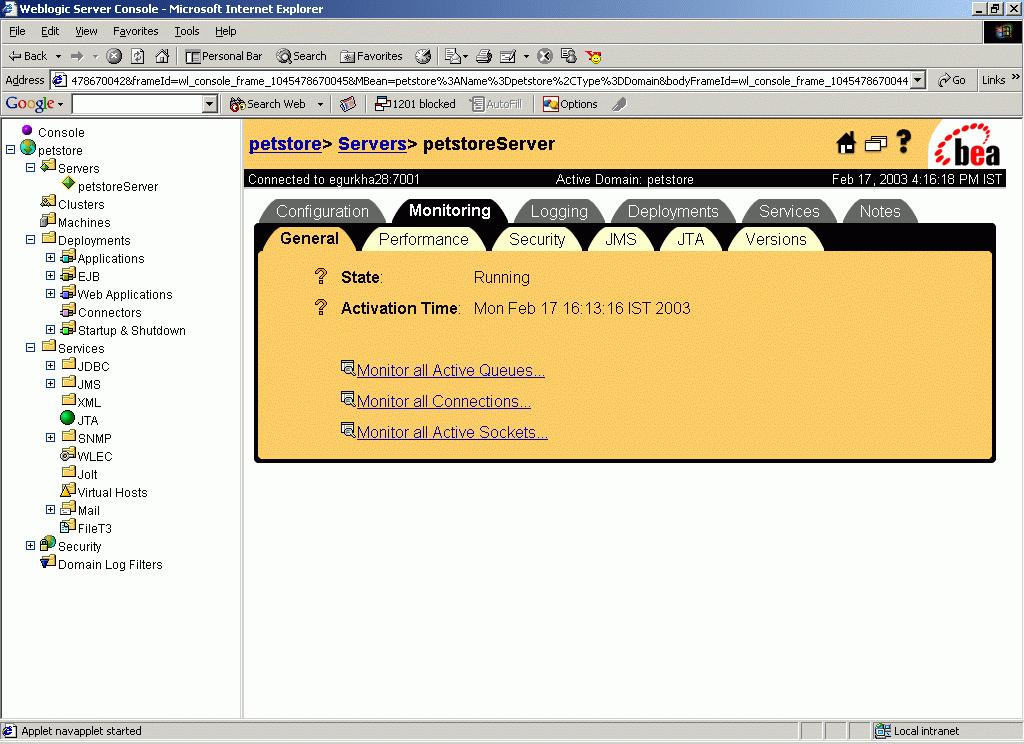Click the Personal Bar button
Viewport: 1024px width, 744px height.
click(224, 56)
